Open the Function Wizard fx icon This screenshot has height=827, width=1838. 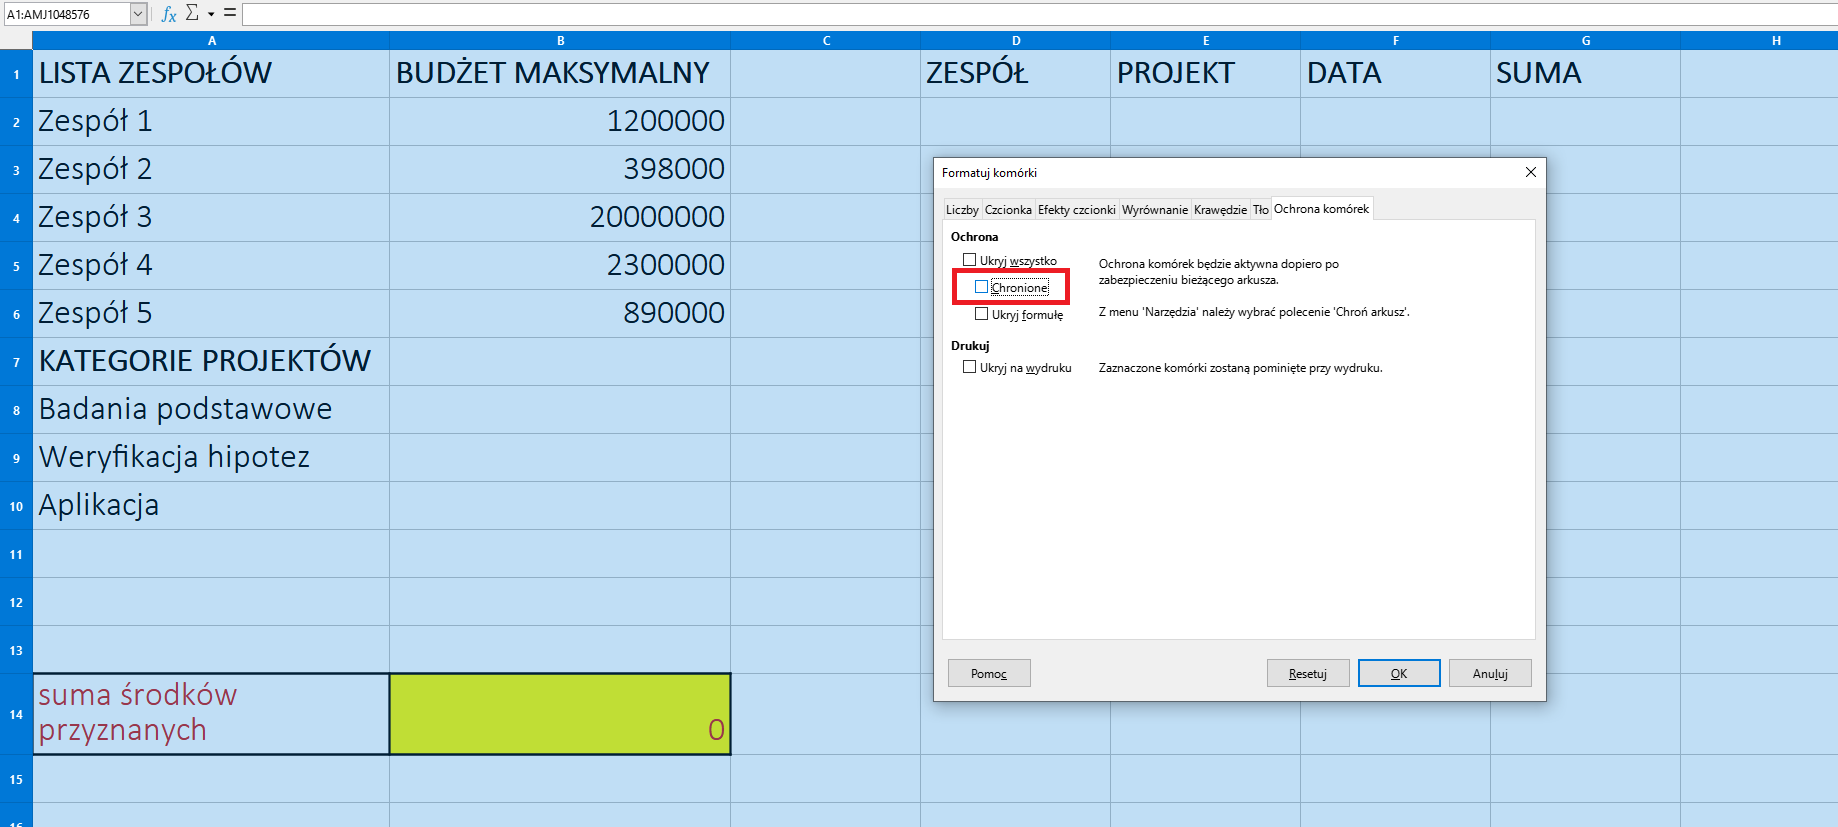[x=169, y=14]
